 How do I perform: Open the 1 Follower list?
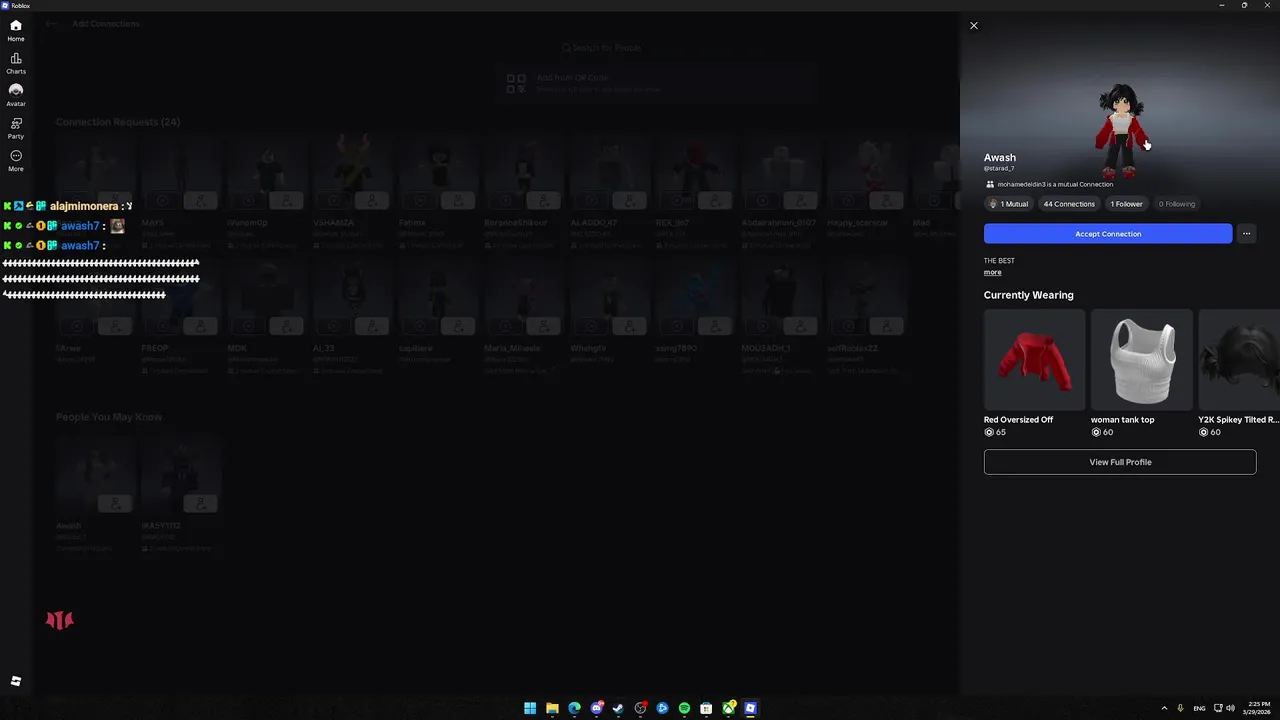[x=1126, y=204]
